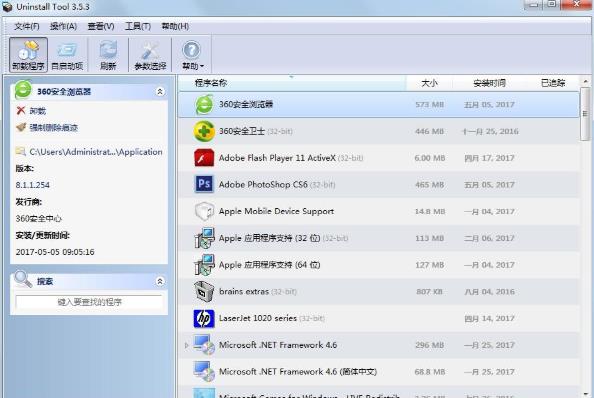
Task: Open the 帮助(H) menu
Action: pyautogui.click(x=175, y=26)
